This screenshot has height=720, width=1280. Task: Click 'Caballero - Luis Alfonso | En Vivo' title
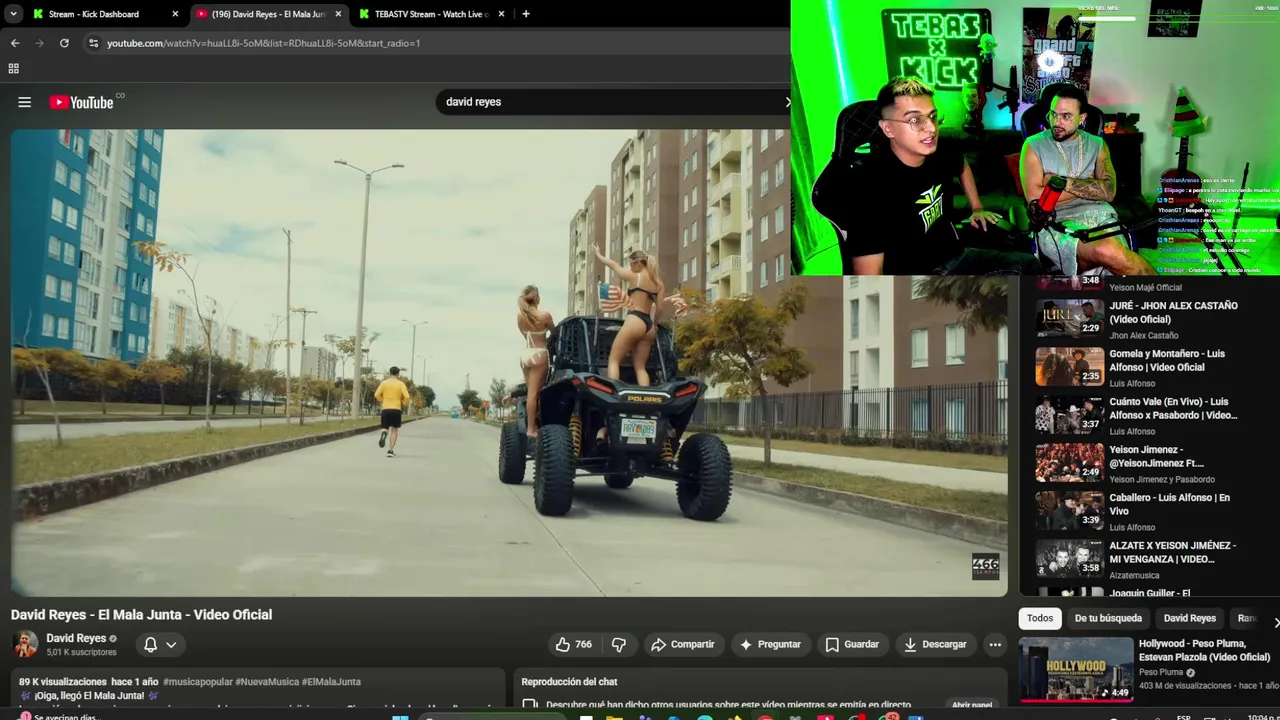1169,504
